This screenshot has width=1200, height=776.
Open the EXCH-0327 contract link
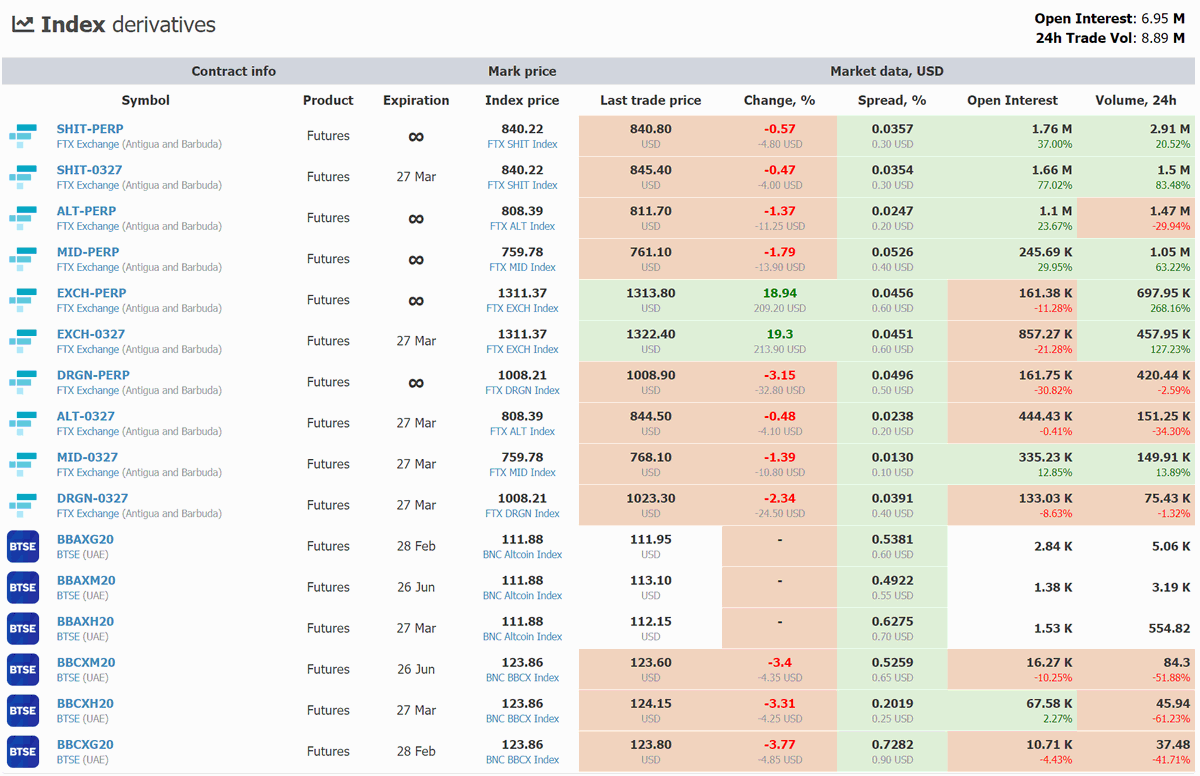pos(91,334)
